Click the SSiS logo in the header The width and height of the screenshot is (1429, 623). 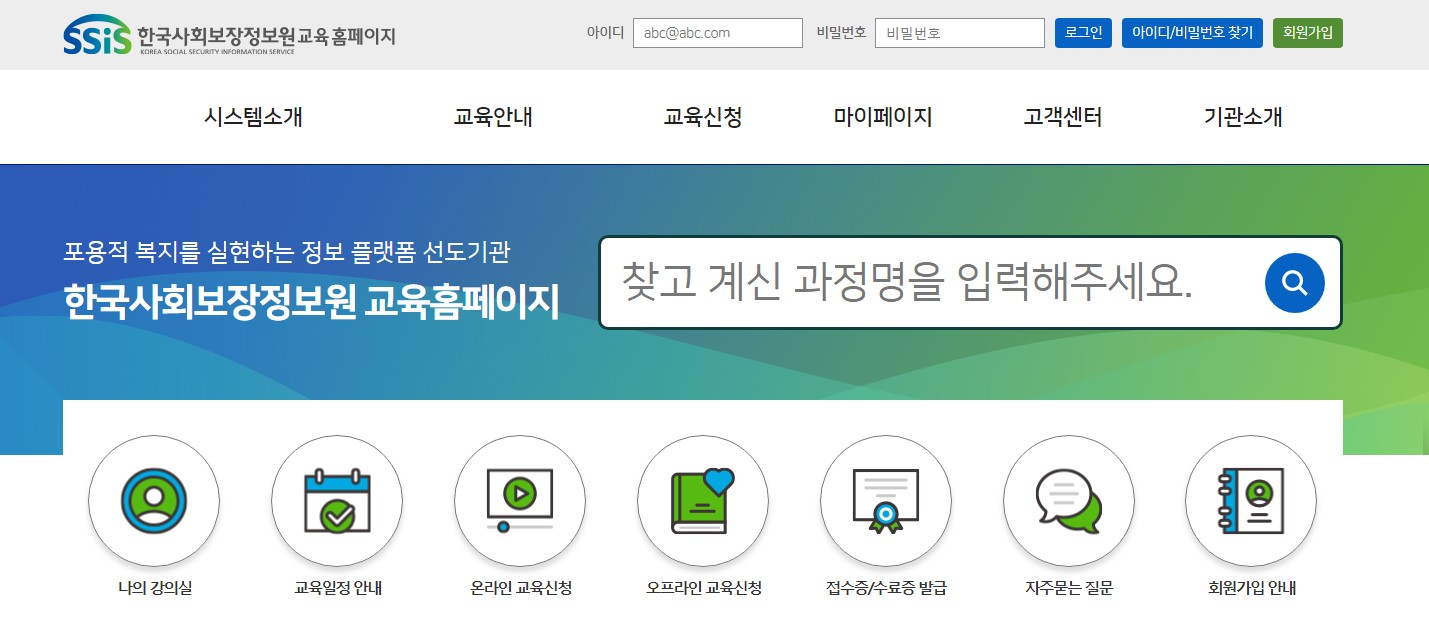pos(96,35)
